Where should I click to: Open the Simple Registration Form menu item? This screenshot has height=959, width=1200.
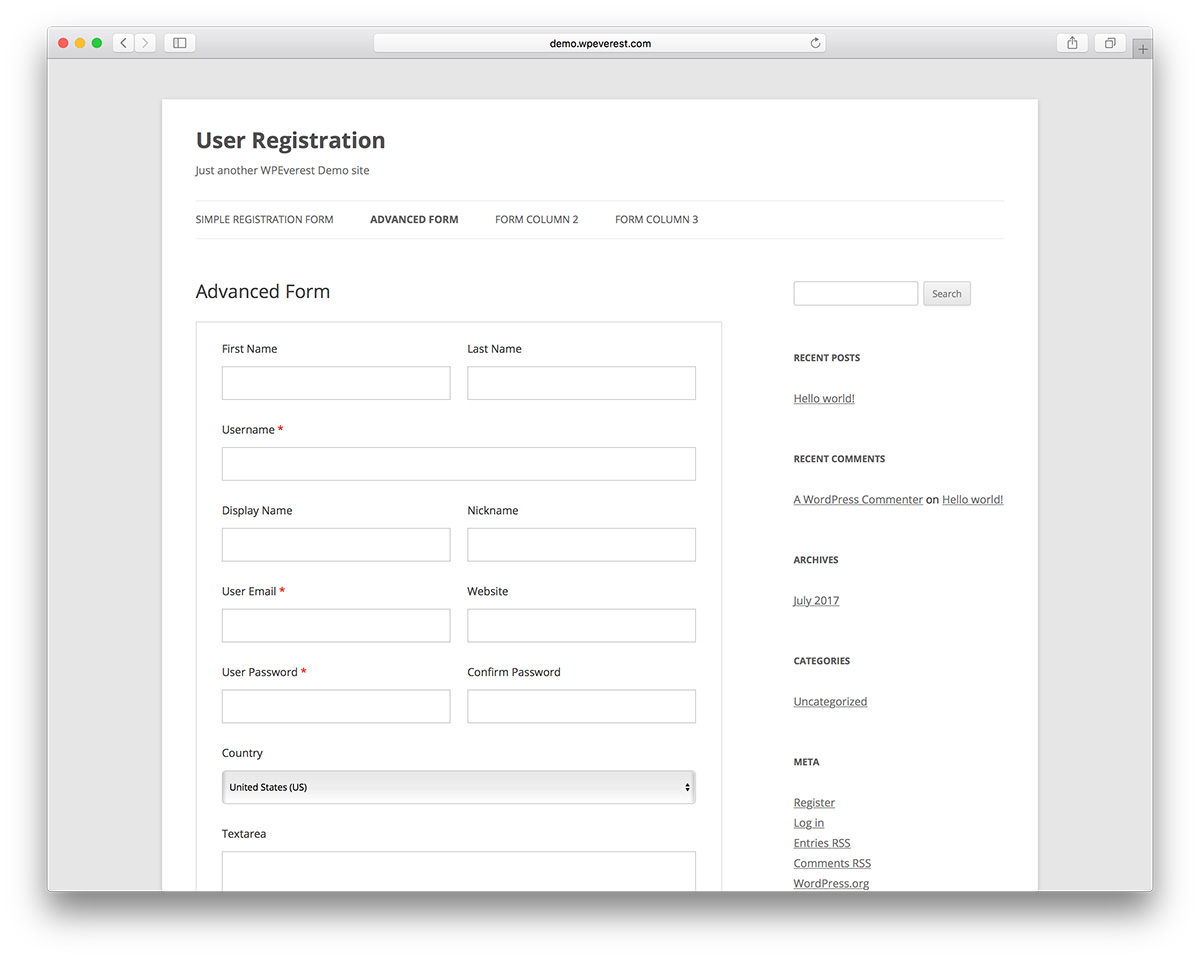[x=264, y=219]
